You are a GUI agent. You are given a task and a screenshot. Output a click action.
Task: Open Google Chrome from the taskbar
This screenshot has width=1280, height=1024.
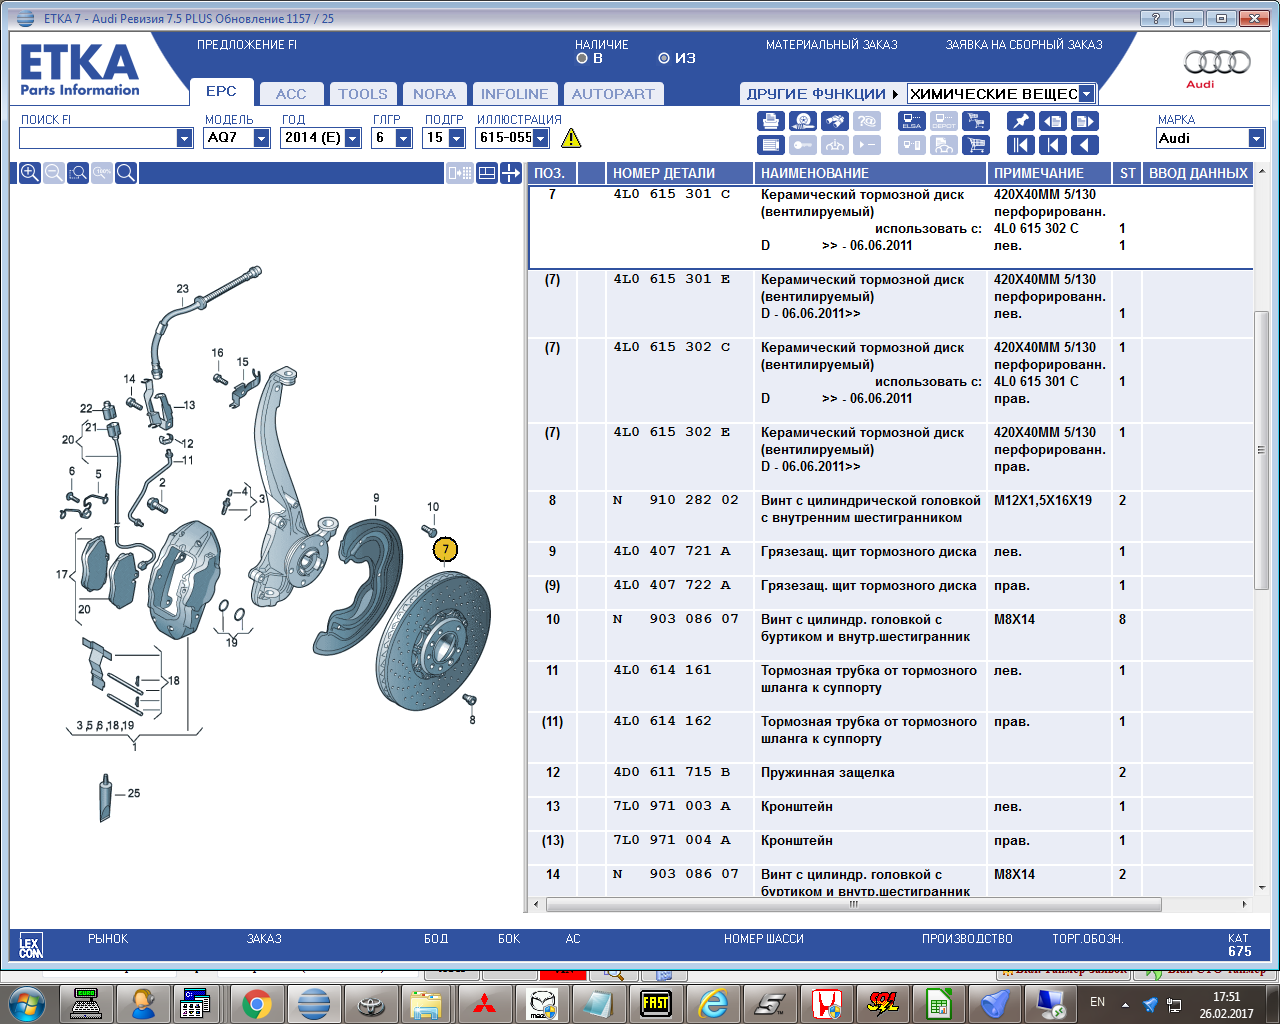point(257,1004)
